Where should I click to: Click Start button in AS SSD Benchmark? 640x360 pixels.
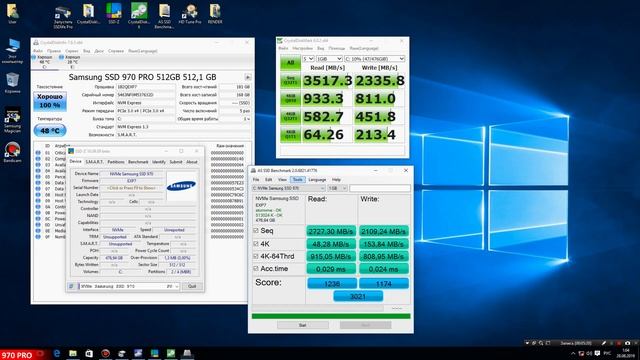(302, 325)
